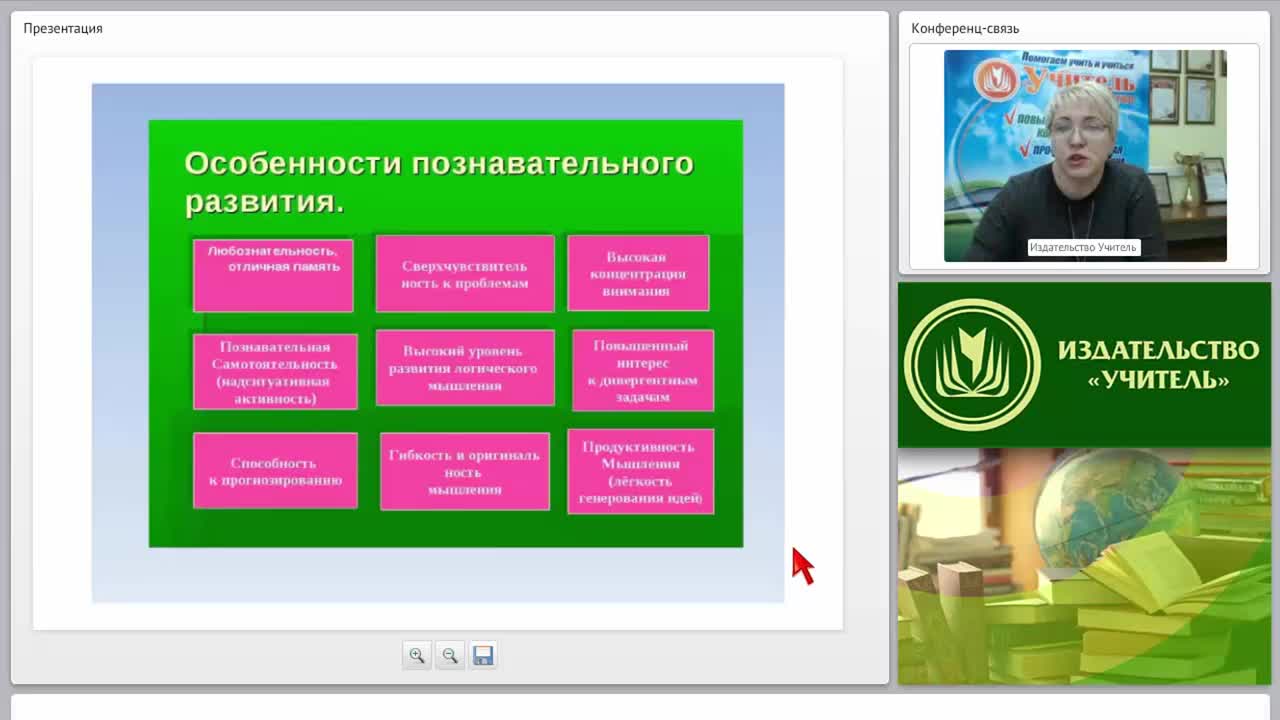Save the presentation with the floppy disk icon
1280x720 pixels.
(483, 656)
